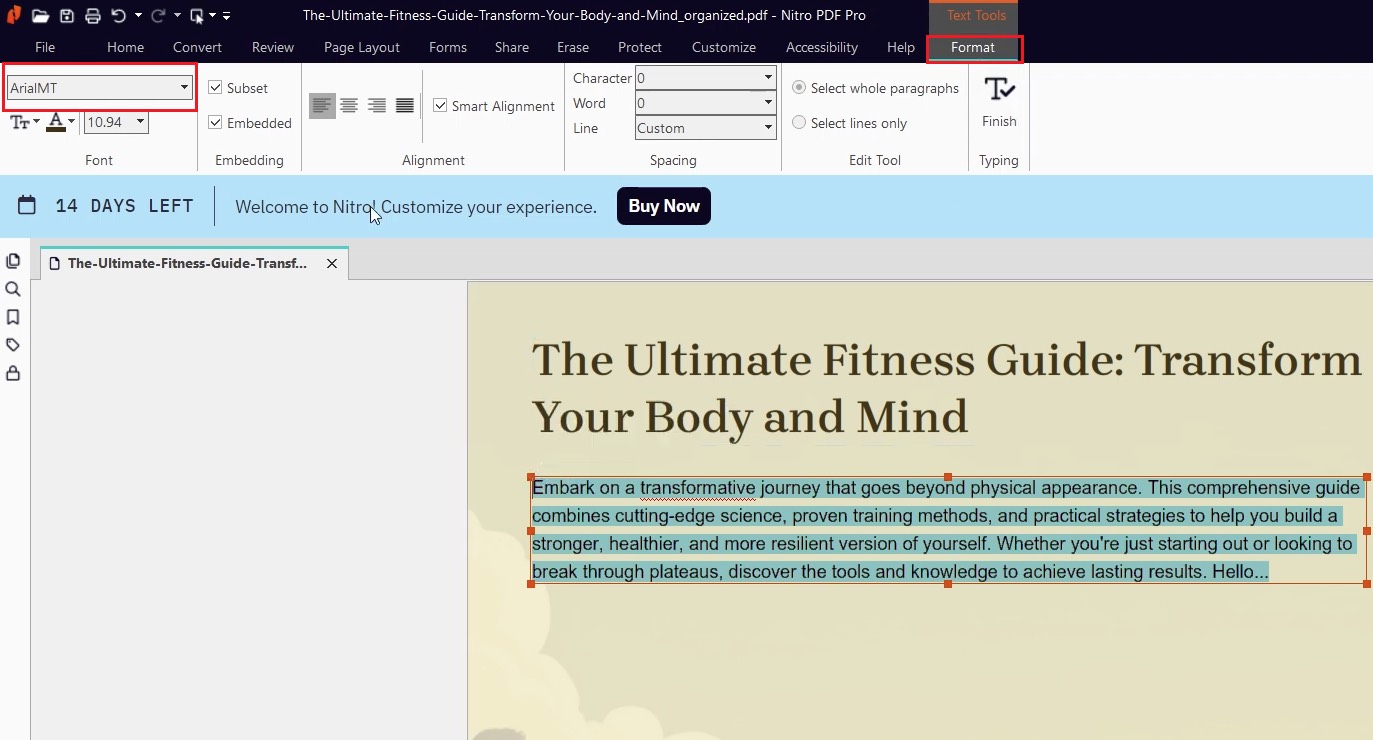Switch to the Forms ribbon tab

[448, 47]
